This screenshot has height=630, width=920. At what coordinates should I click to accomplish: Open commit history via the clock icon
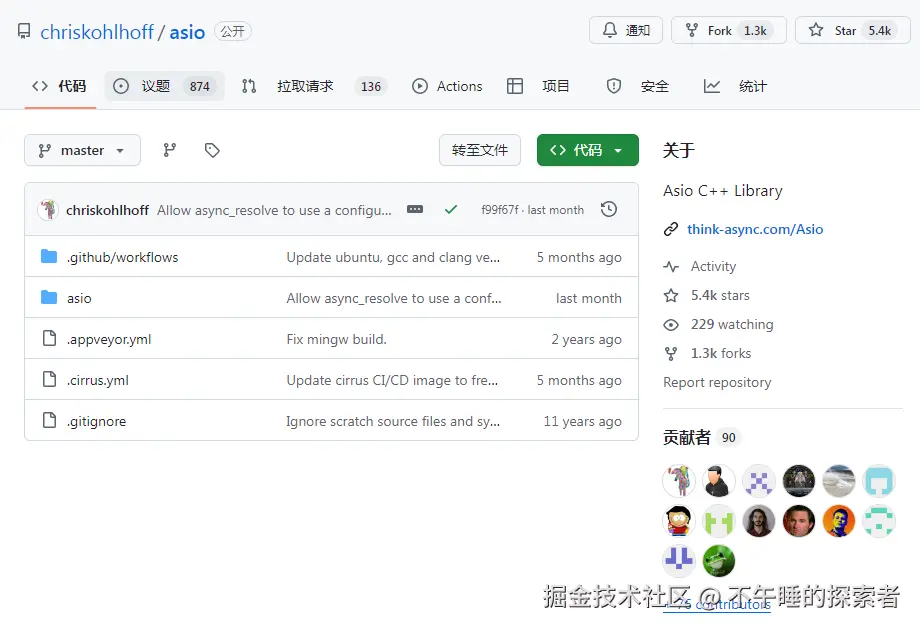[x=608, y=209]
